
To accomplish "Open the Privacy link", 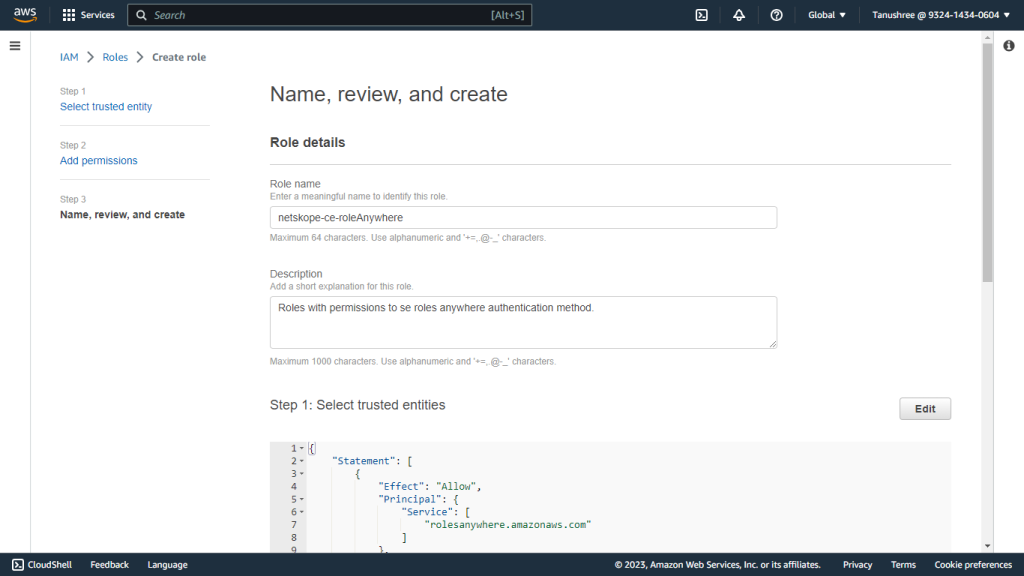I will tap(857, 565).
